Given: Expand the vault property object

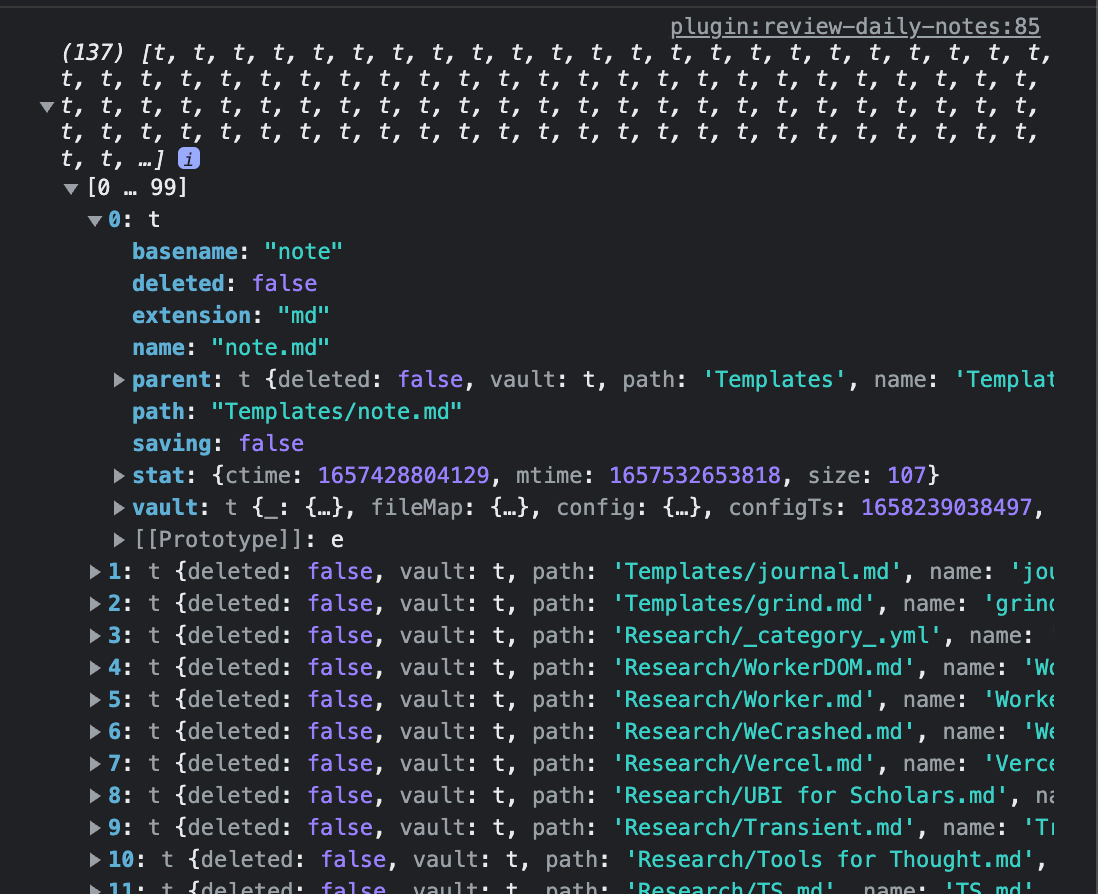Looking at the screenshot, I should tap(119, 508).
